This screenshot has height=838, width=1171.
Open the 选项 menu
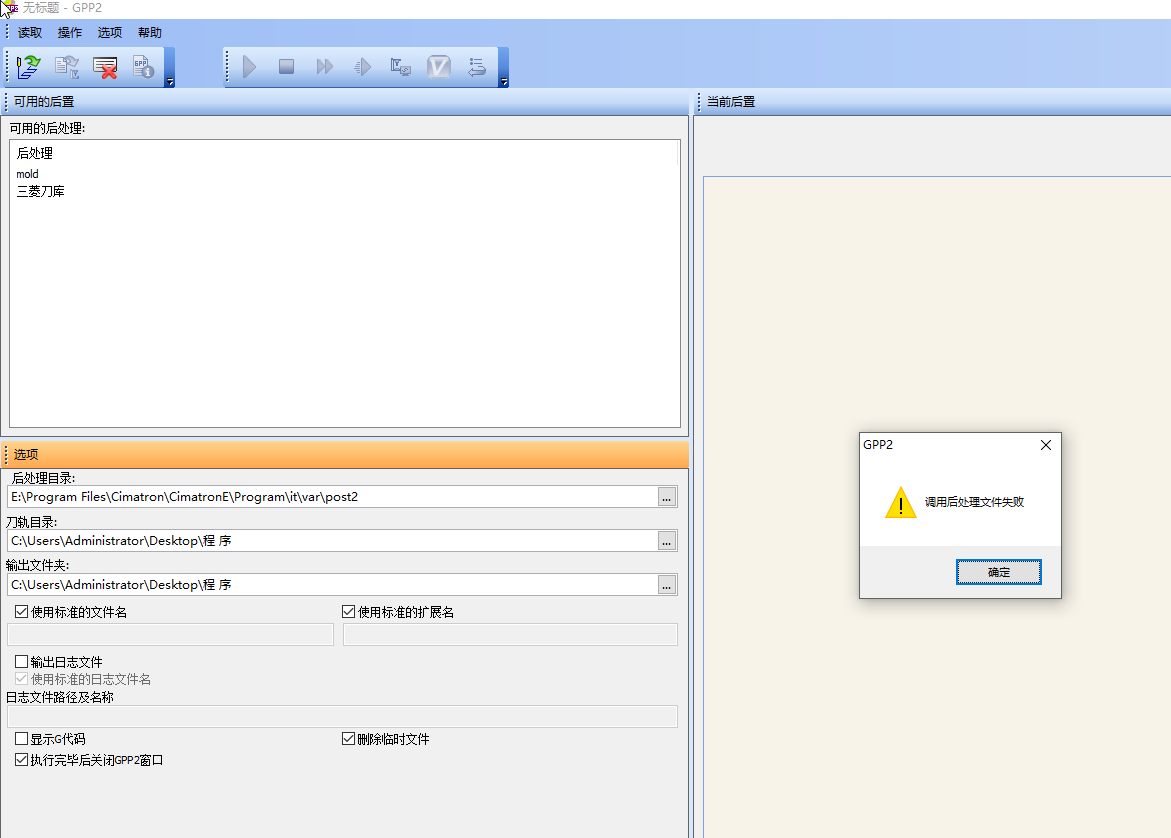[110, 32]
